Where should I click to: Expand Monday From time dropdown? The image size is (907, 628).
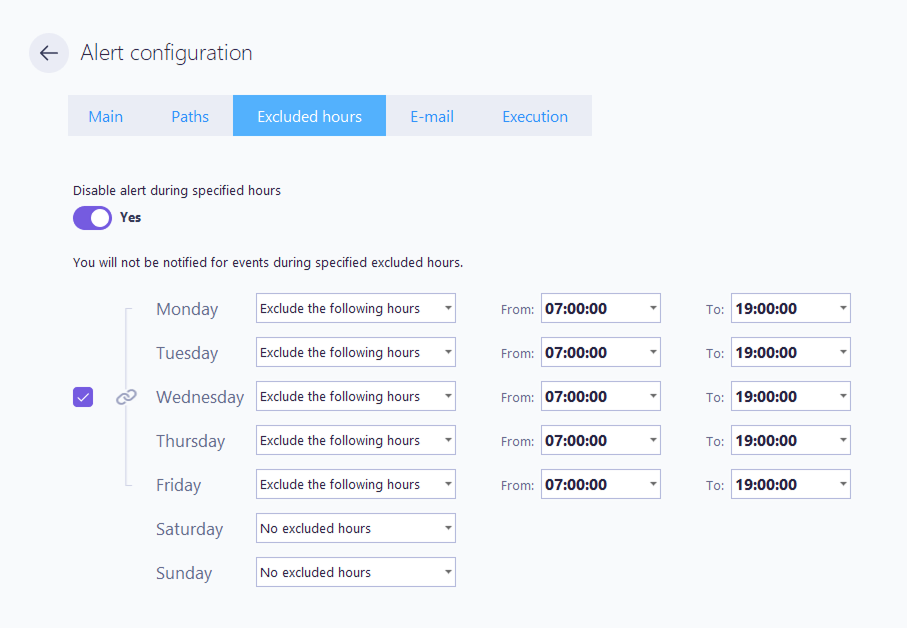click(600, 308)
